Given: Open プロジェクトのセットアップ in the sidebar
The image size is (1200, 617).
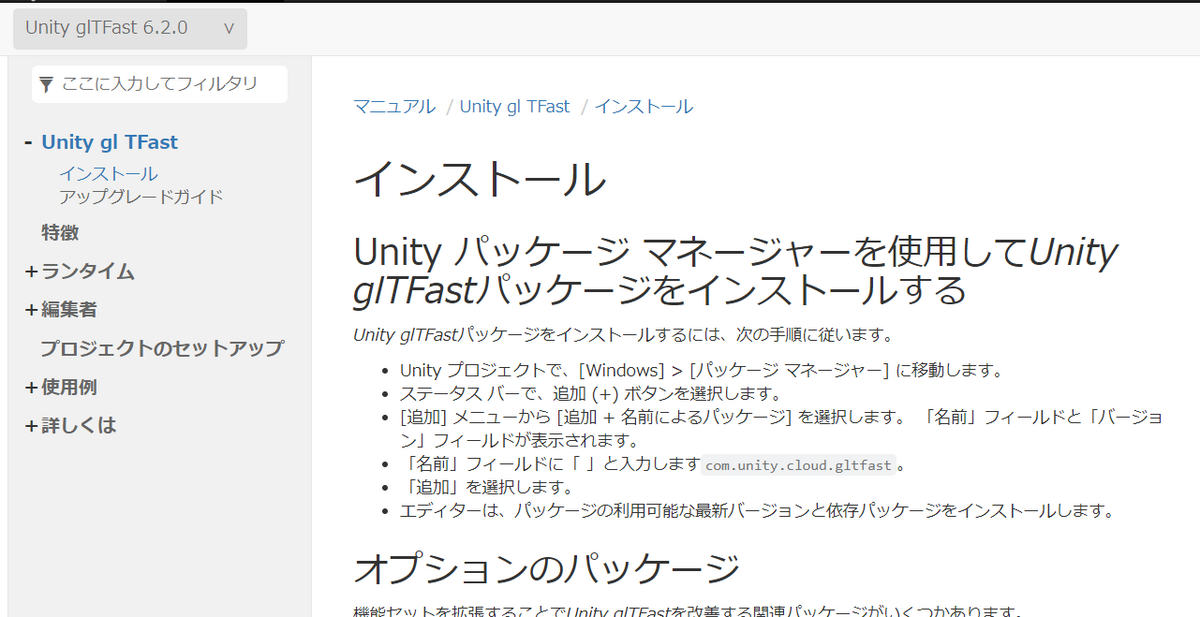Looking at the screenshot, I should (162, 349).
